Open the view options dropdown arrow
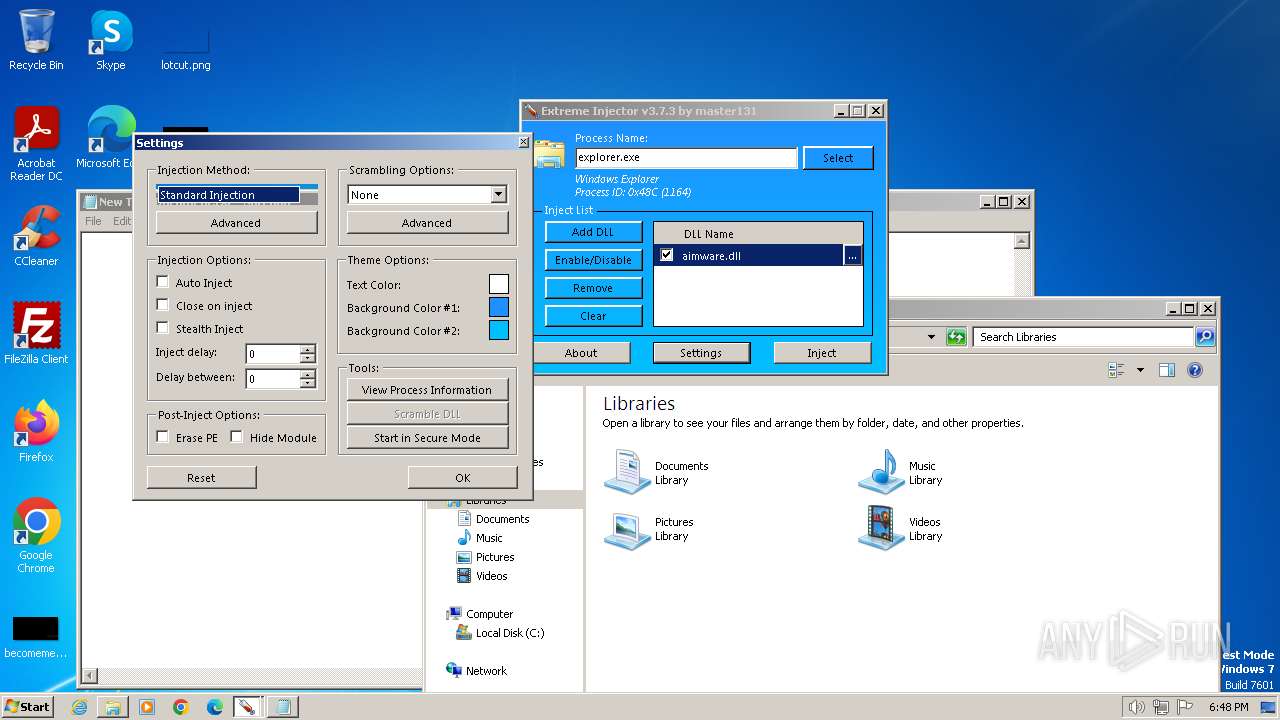 tap(1140, 370)
